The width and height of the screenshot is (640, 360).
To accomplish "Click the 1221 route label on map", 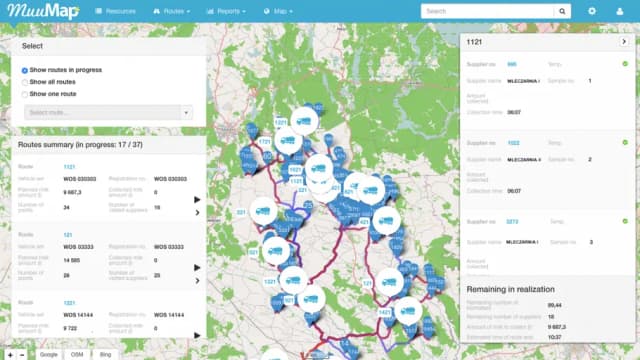I will pos(281,122).
